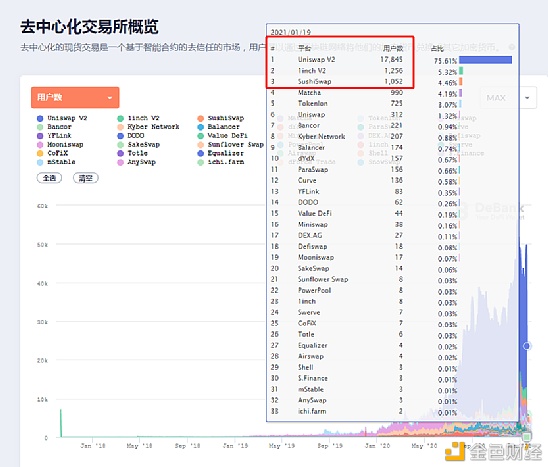Toggle 1inch V2 legend series

pyautogui.click(x=138, y=118)
